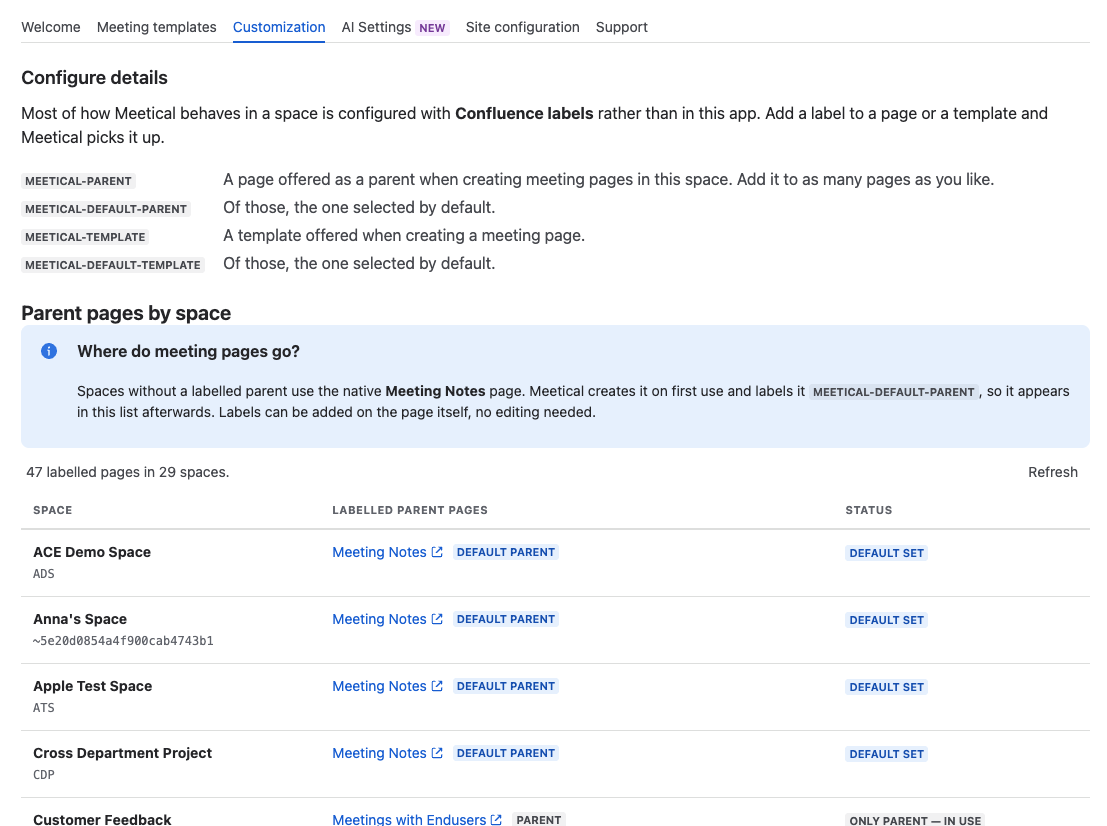This screenshot has height=826, width=1107.
Task: Click PARENT badge beside Meetings with Endusers
Action: pos(539,820)
